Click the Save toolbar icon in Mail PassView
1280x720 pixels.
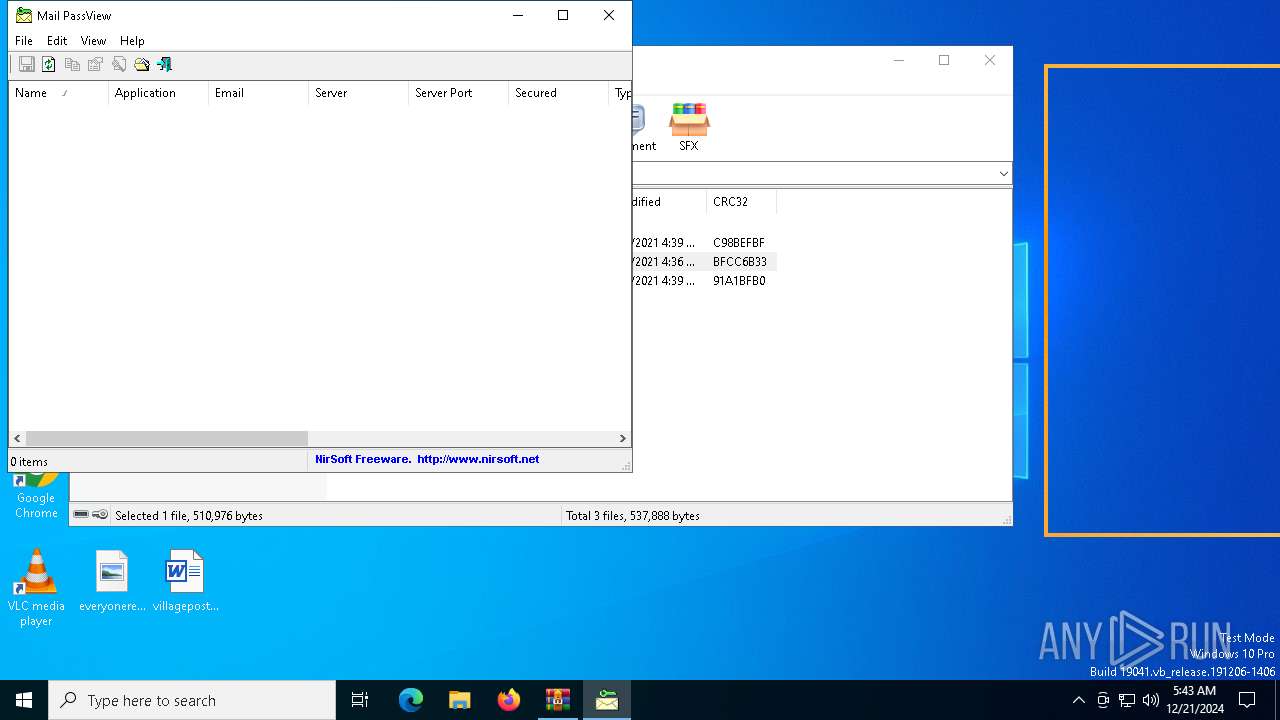coord(27,64)
